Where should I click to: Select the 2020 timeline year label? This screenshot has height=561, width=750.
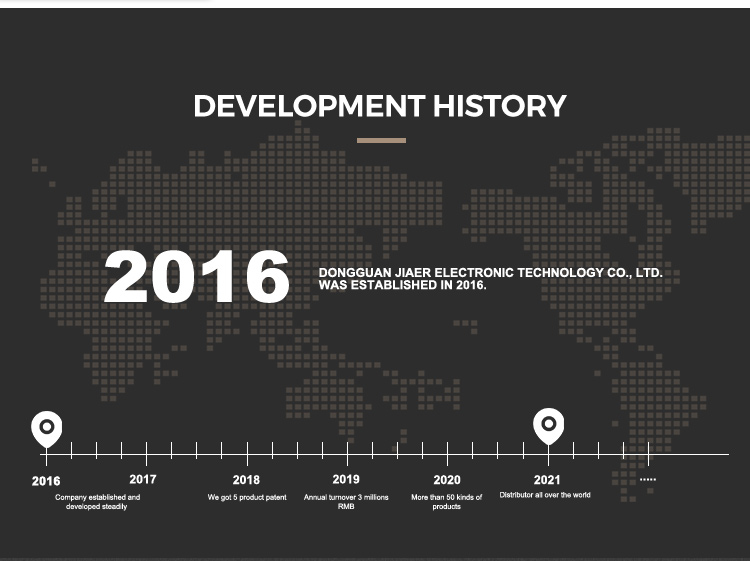pyautogui.click(x=447, y=480)
